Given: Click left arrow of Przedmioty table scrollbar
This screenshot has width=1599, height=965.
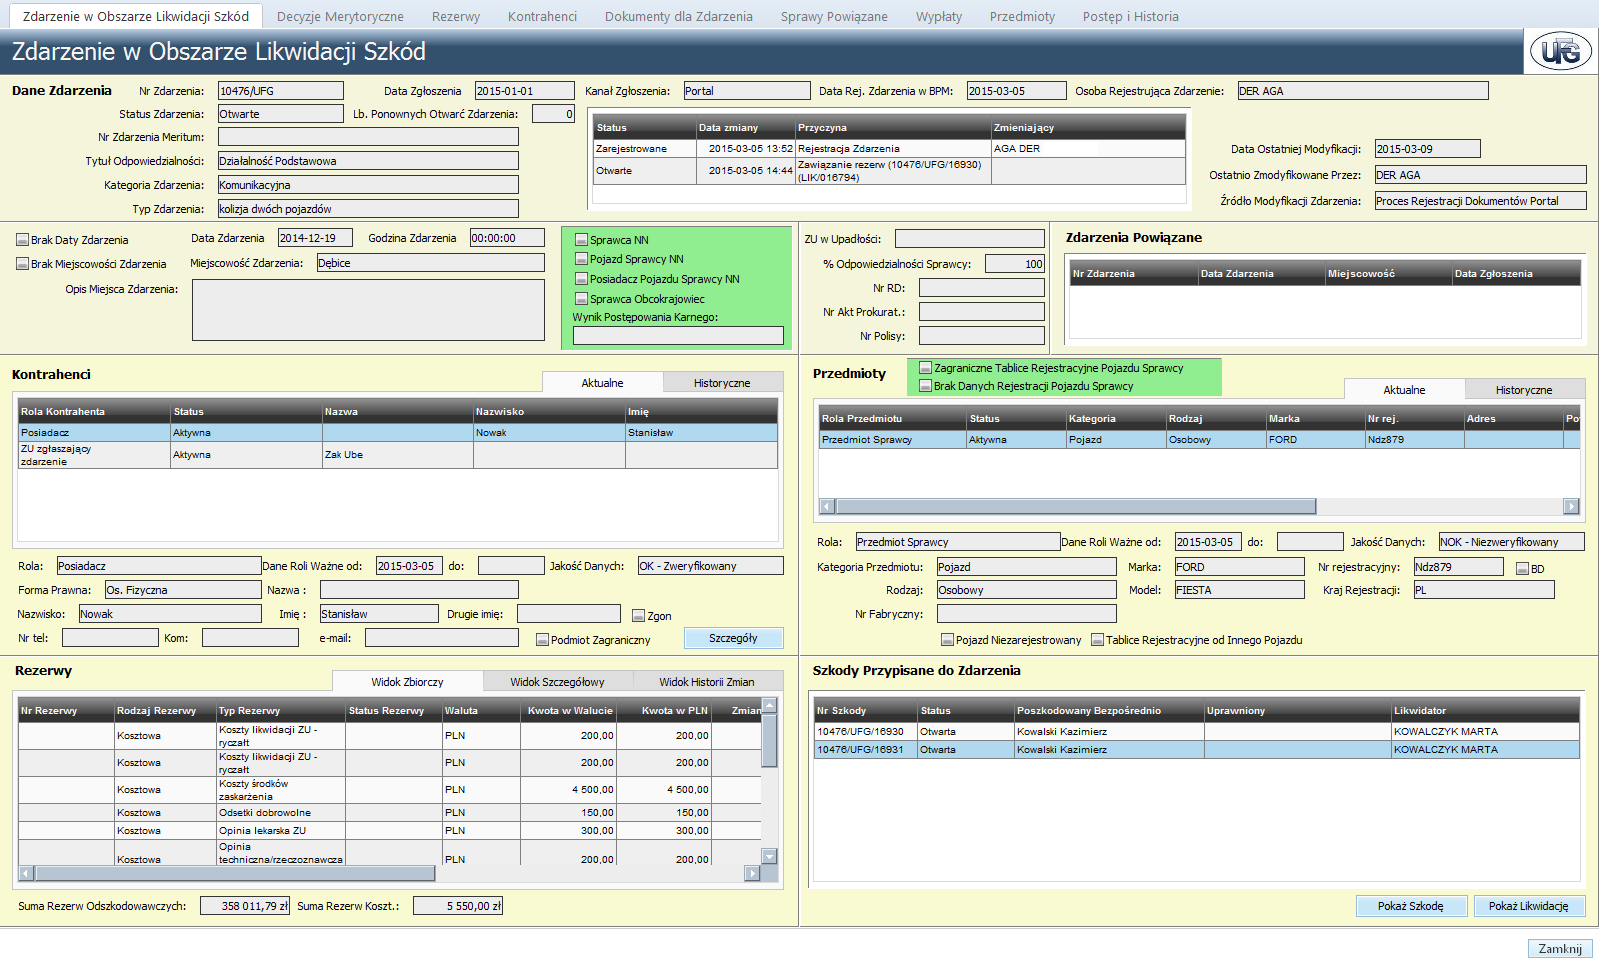Looking at the screenshot, I should click(827, 506).
